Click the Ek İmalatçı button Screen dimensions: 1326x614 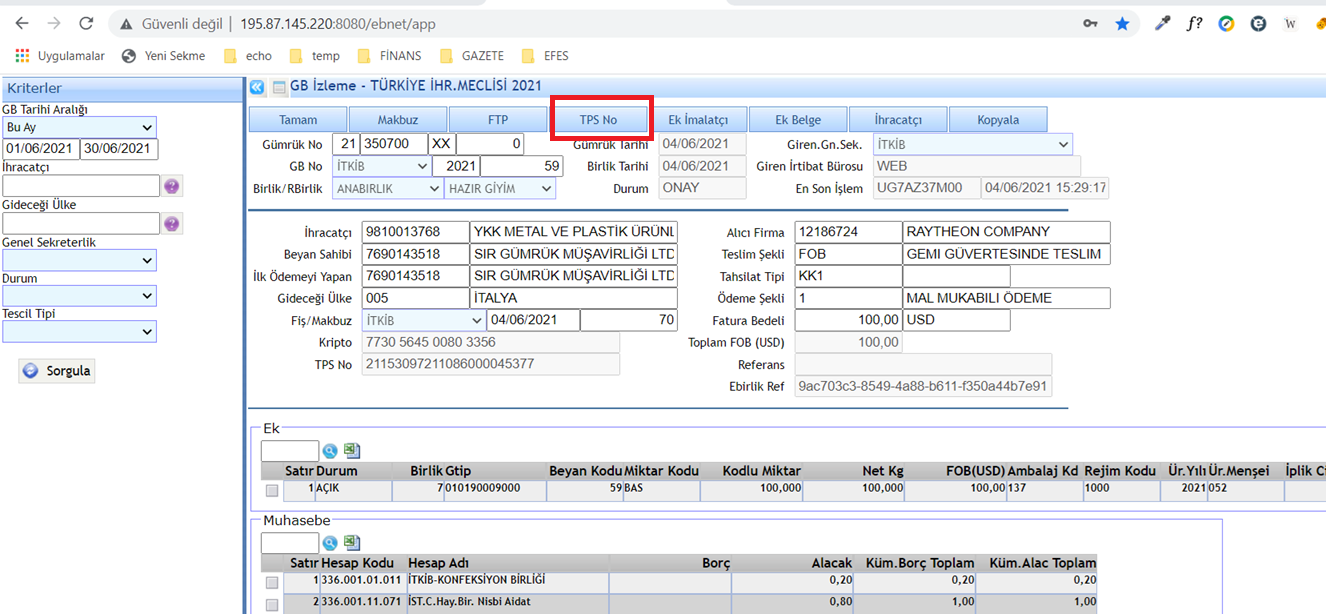698,120
